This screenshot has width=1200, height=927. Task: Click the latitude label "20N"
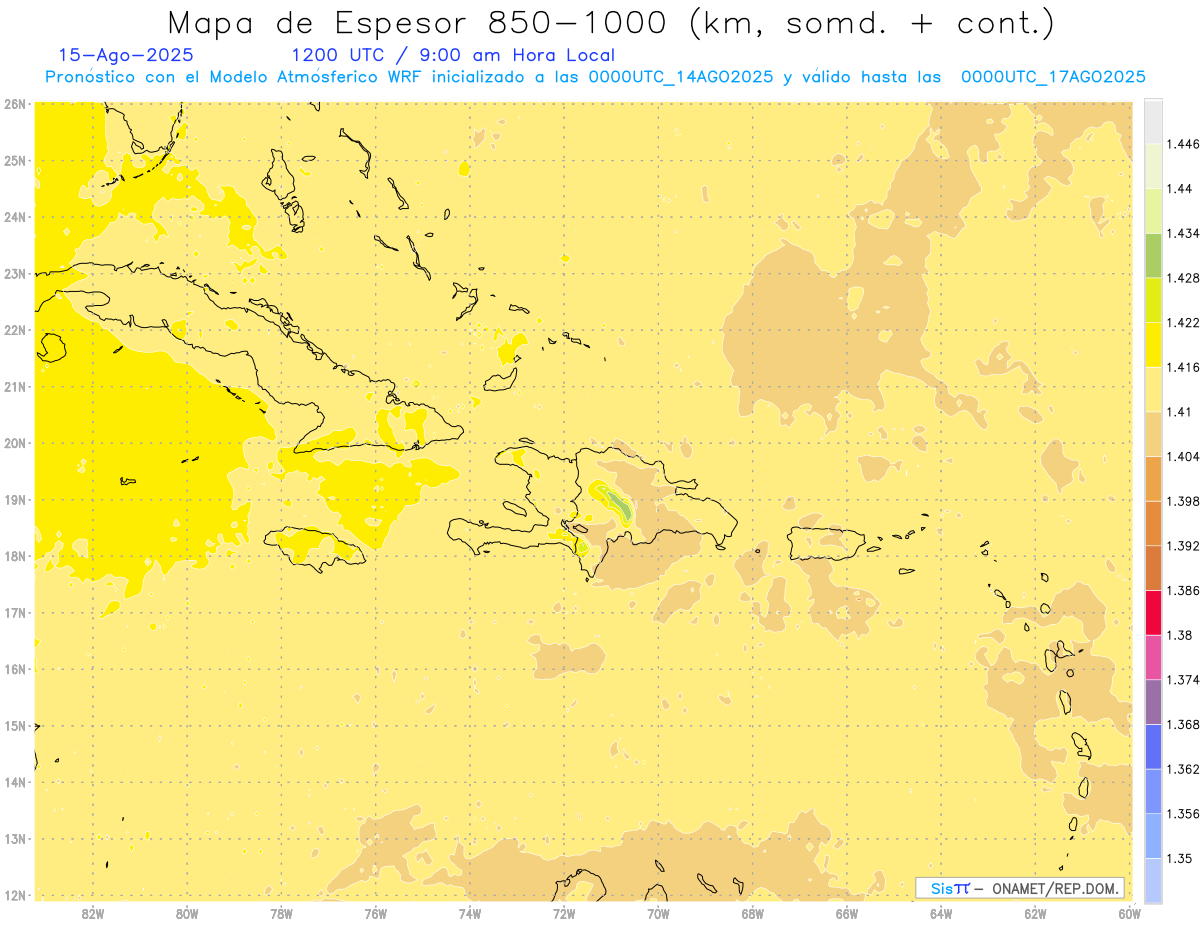tap(15, 443)
